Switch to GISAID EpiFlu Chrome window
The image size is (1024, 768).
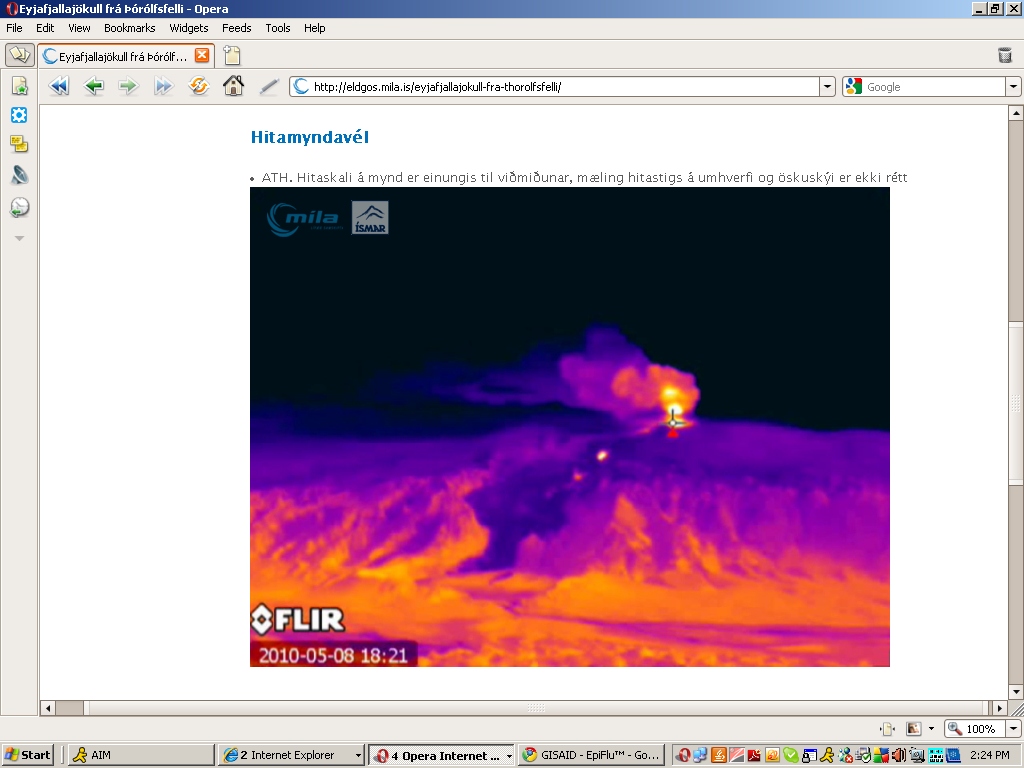coord(592,755)
